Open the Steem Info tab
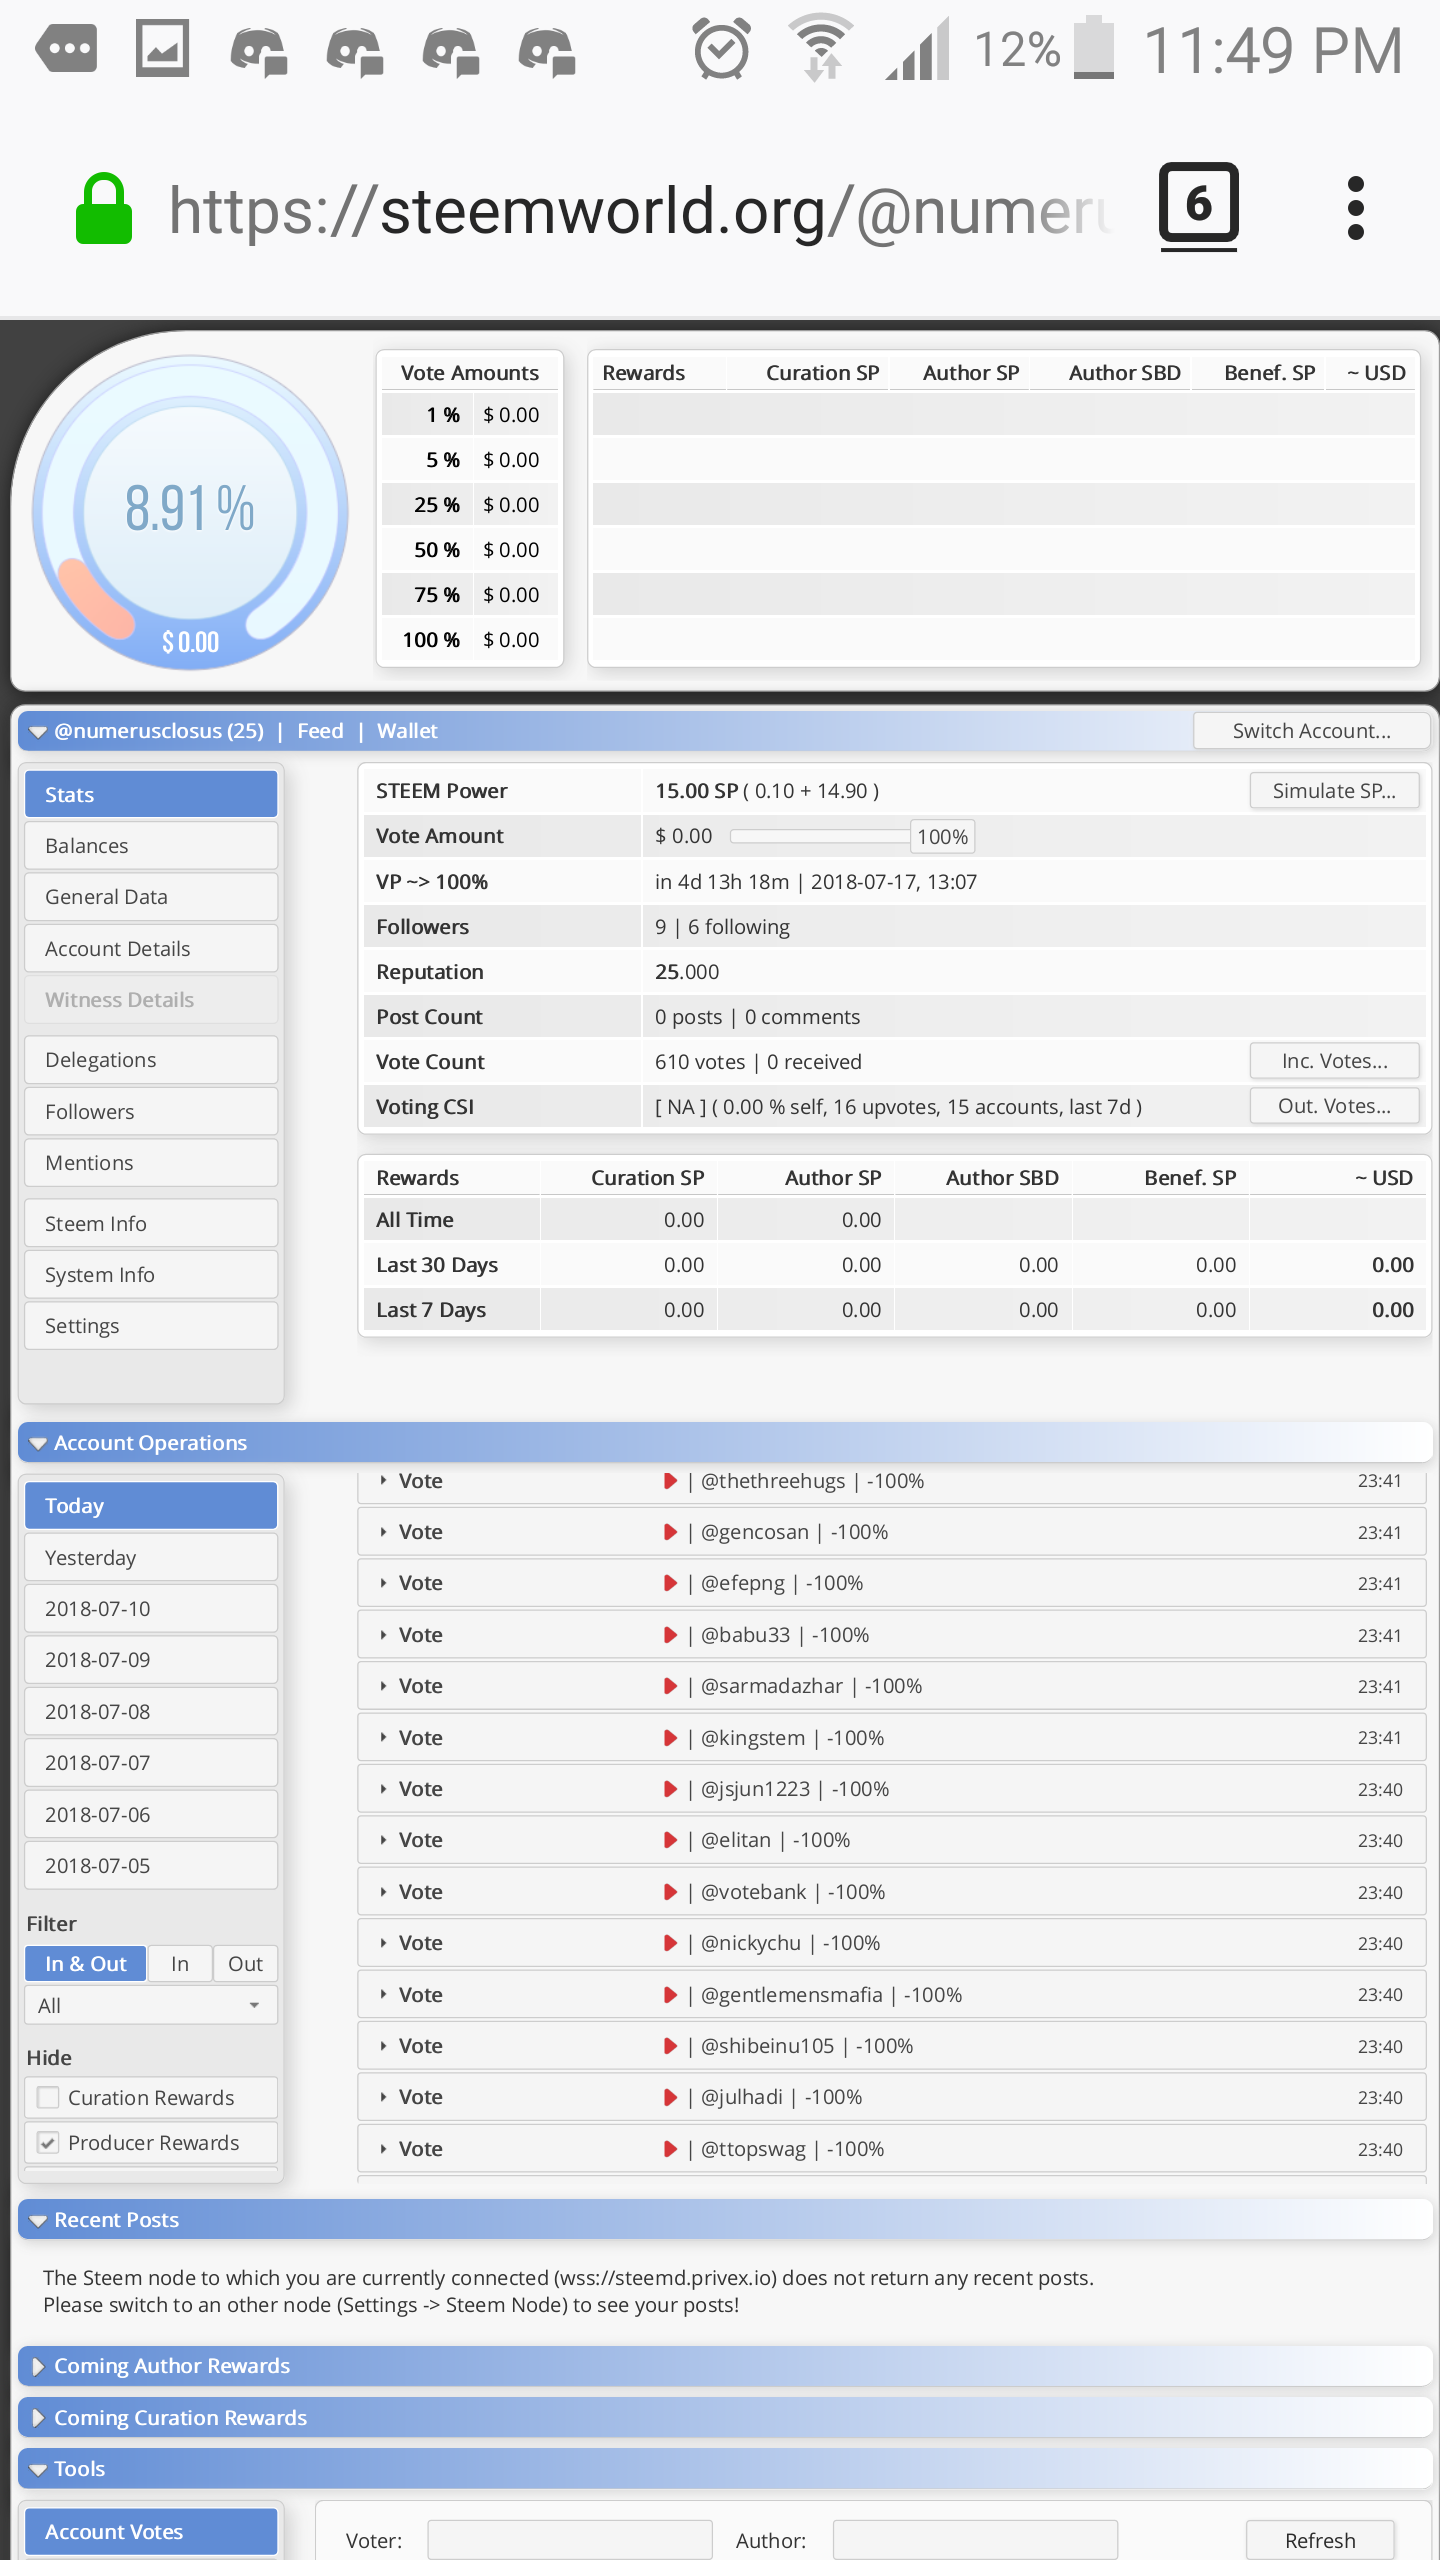1440x2560 pixels. pos(151,1223)
